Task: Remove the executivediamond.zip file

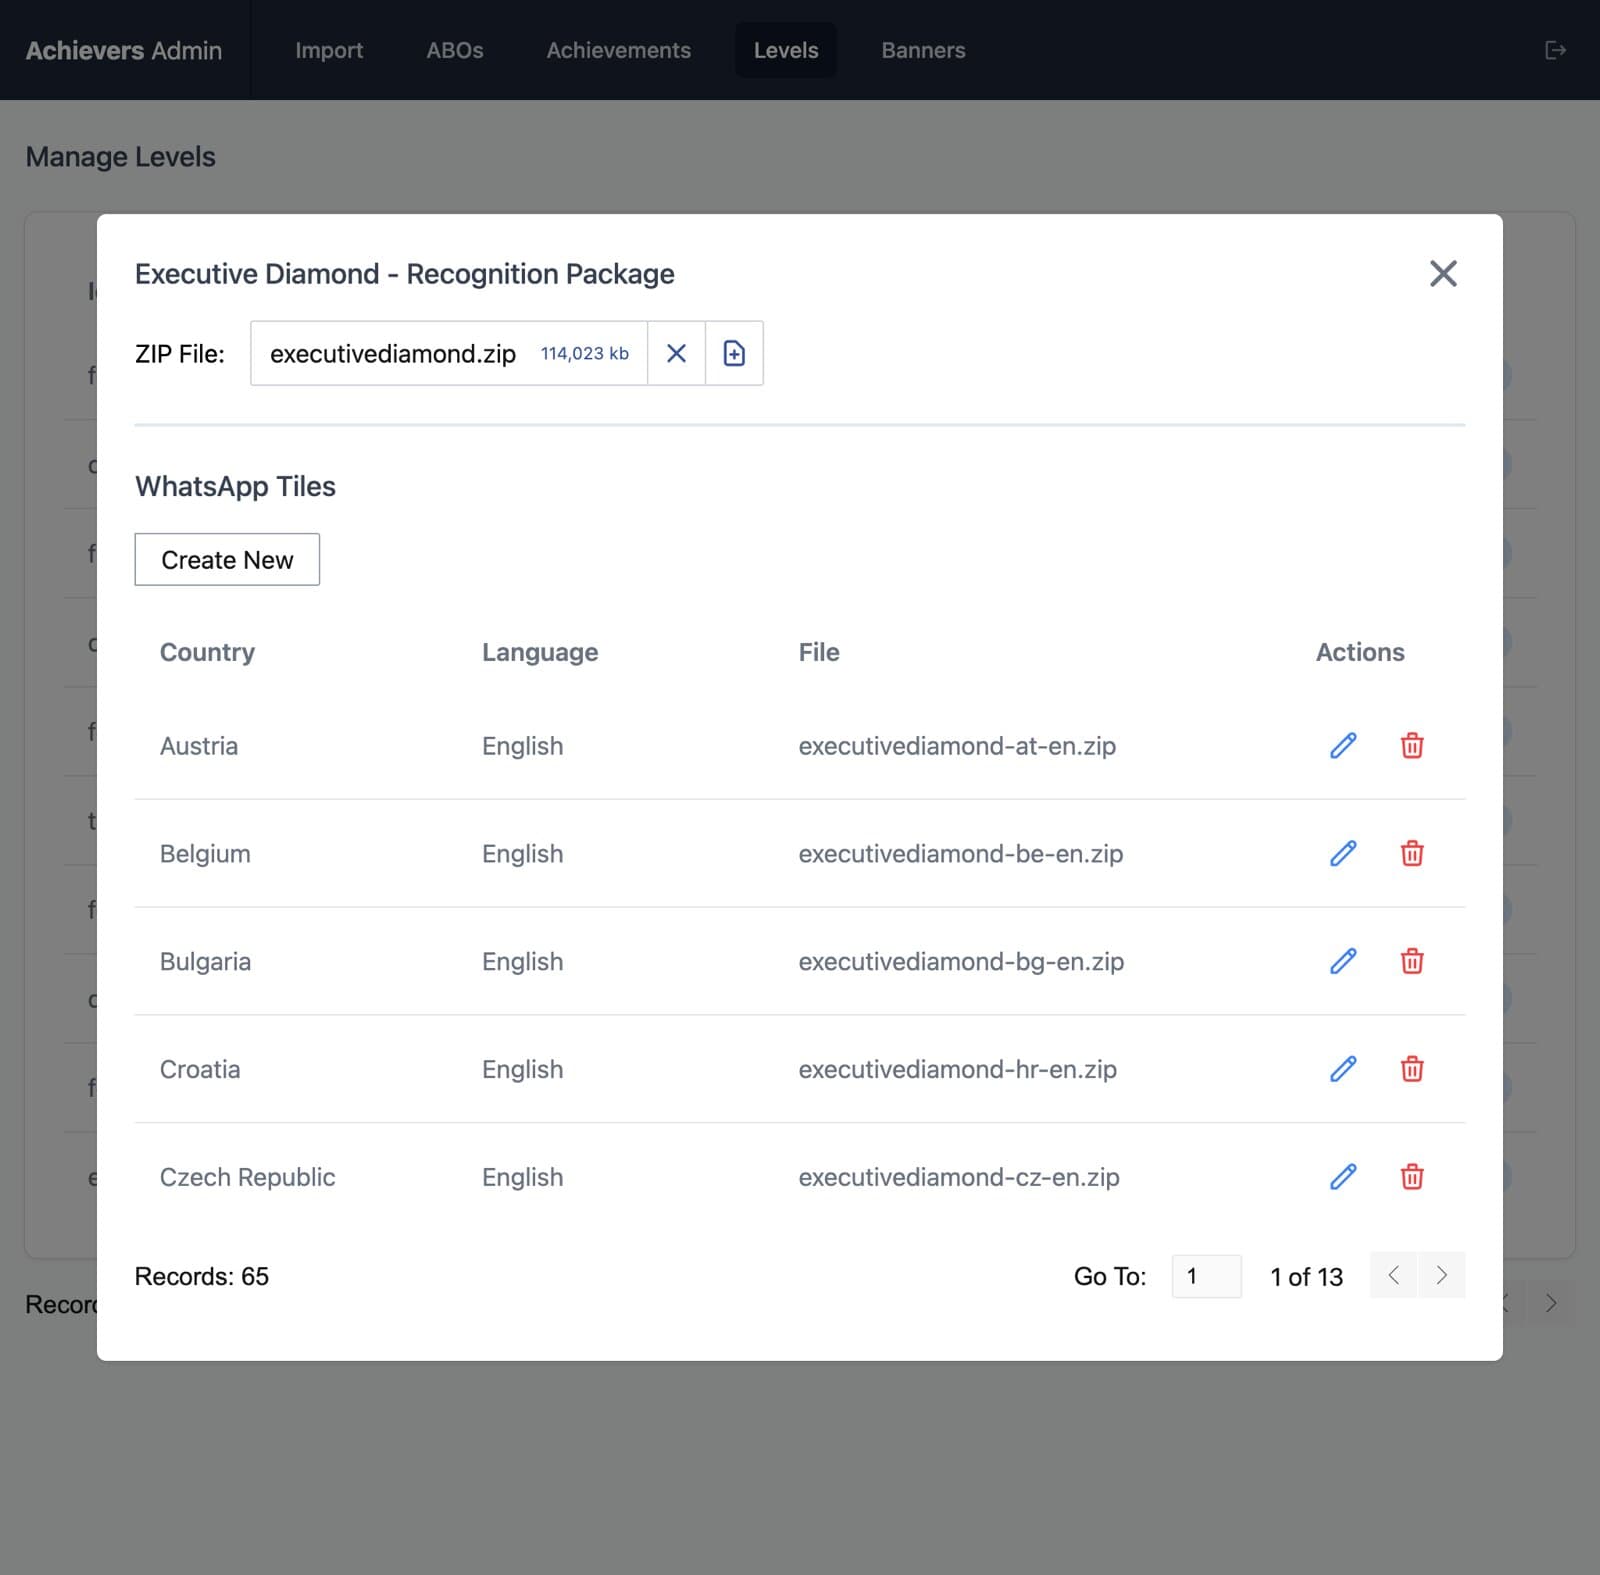Action: pyautogui.click(x=676, y=353)
